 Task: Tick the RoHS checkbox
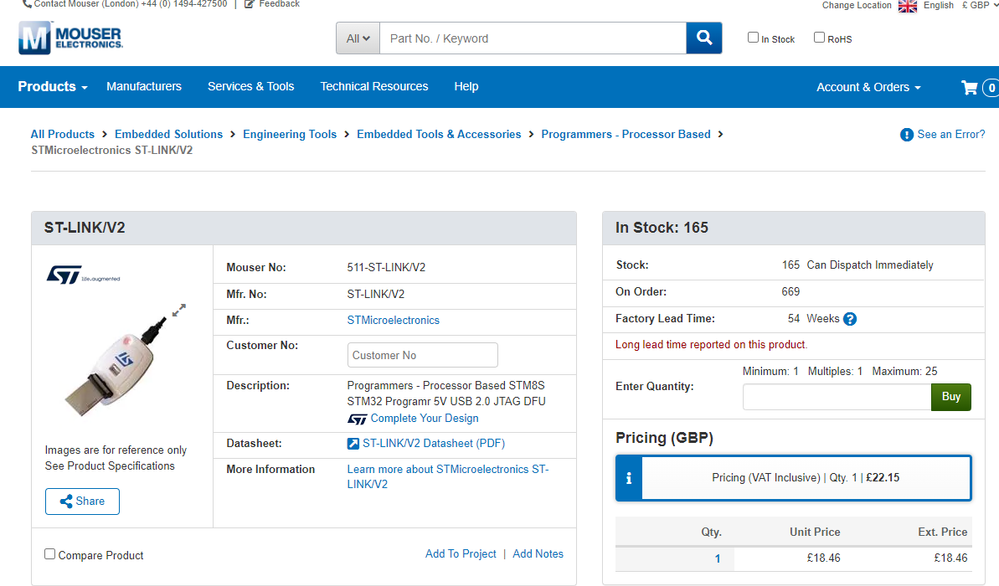[x=819, y=38]
